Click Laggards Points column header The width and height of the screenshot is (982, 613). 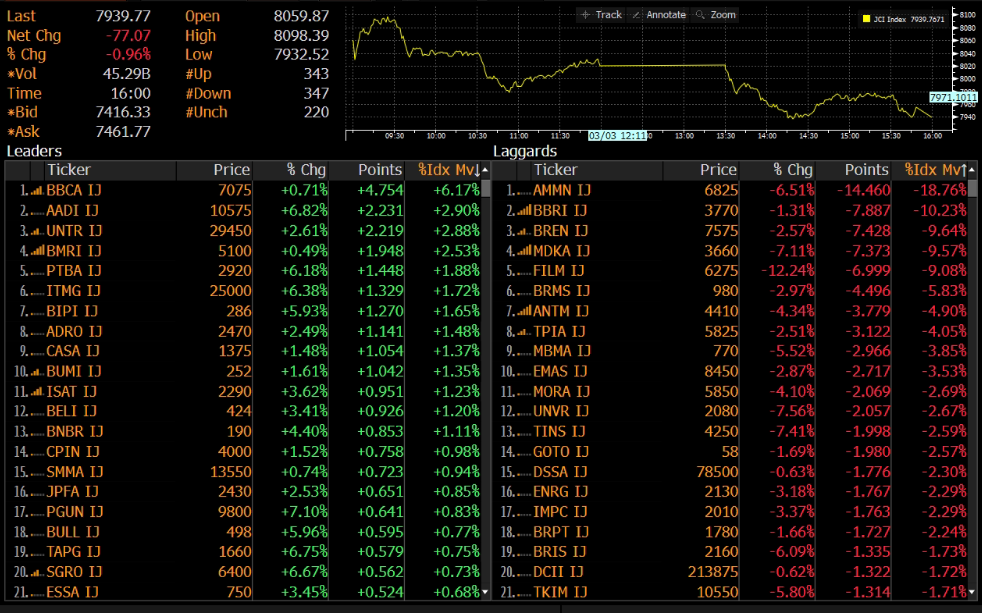coord(865,170)
